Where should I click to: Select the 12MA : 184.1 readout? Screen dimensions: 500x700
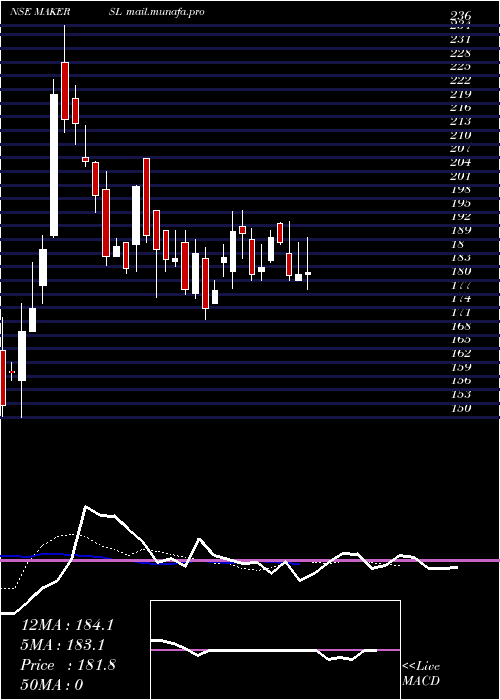coord(67,625)
